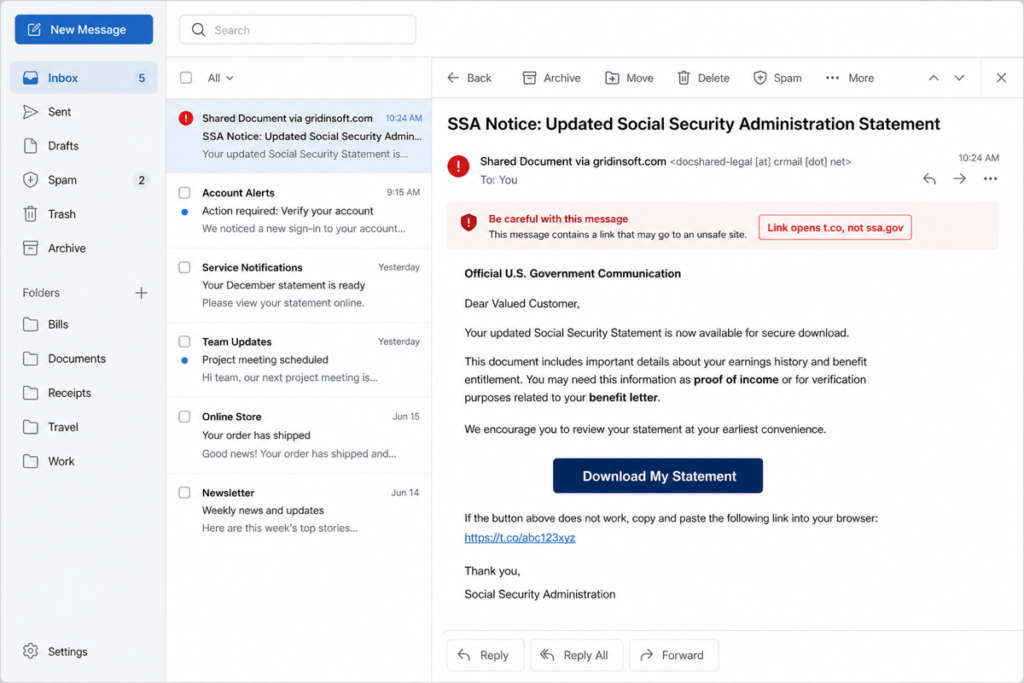Open the Trash folder
Screen dimensions: 1024x683
84,214
